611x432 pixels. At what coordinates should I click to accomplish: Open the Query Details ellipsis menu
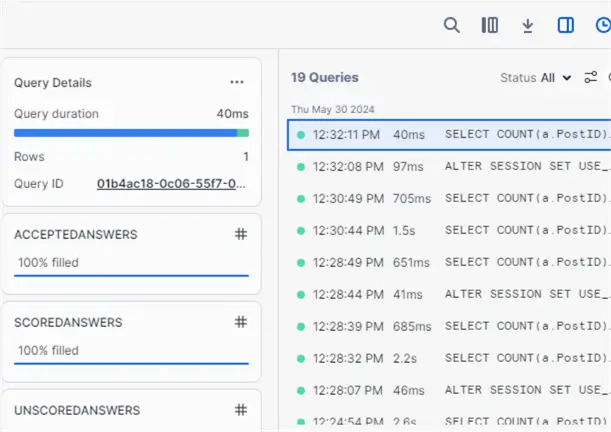237,82
